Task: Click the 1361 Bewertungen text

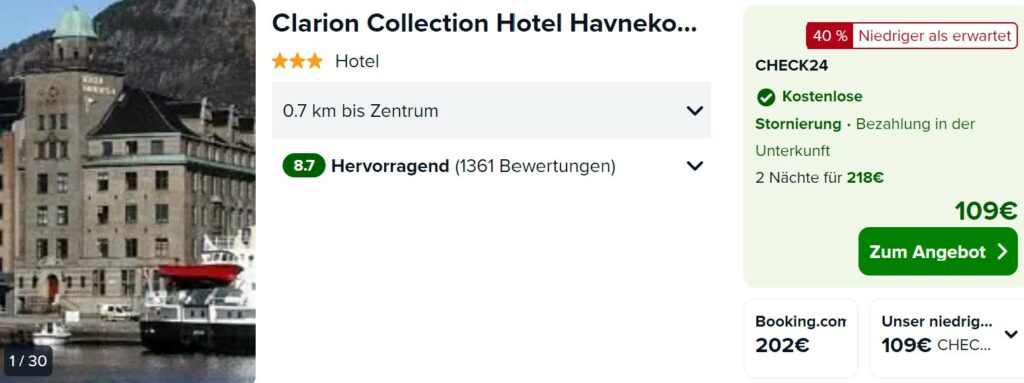Action: [536, 166]
